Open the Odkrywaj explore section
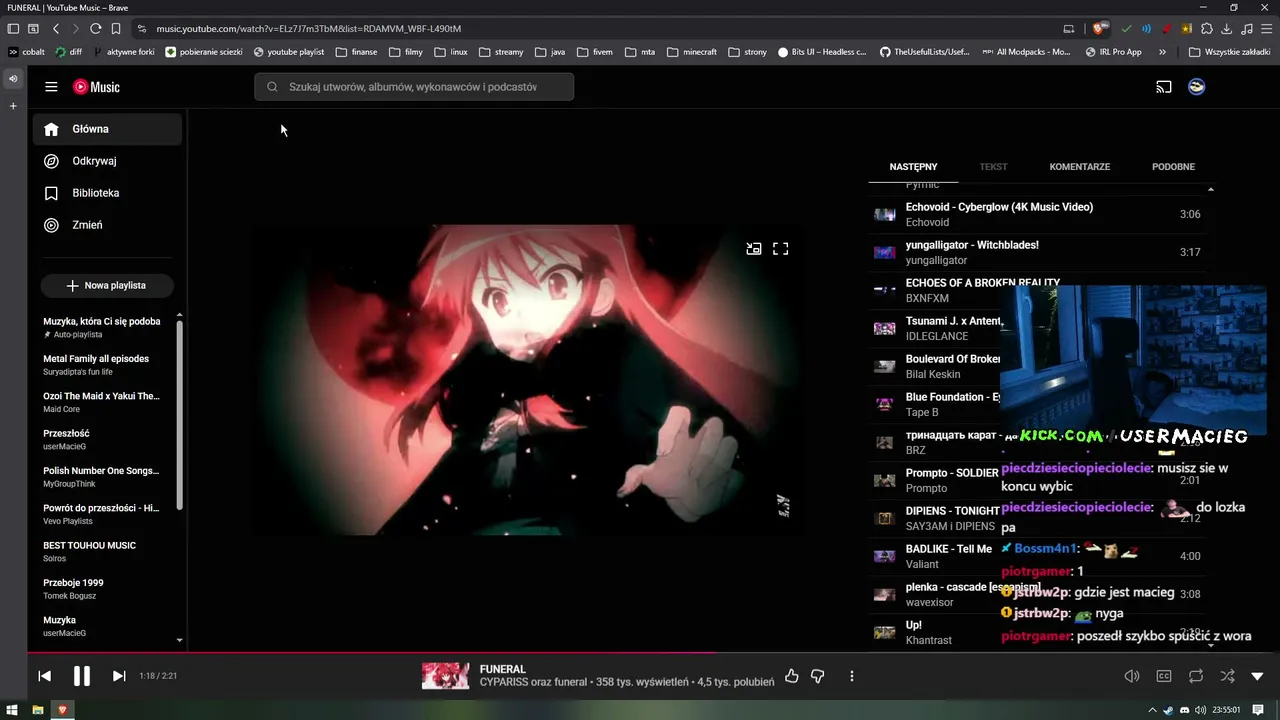 point(107,161)
